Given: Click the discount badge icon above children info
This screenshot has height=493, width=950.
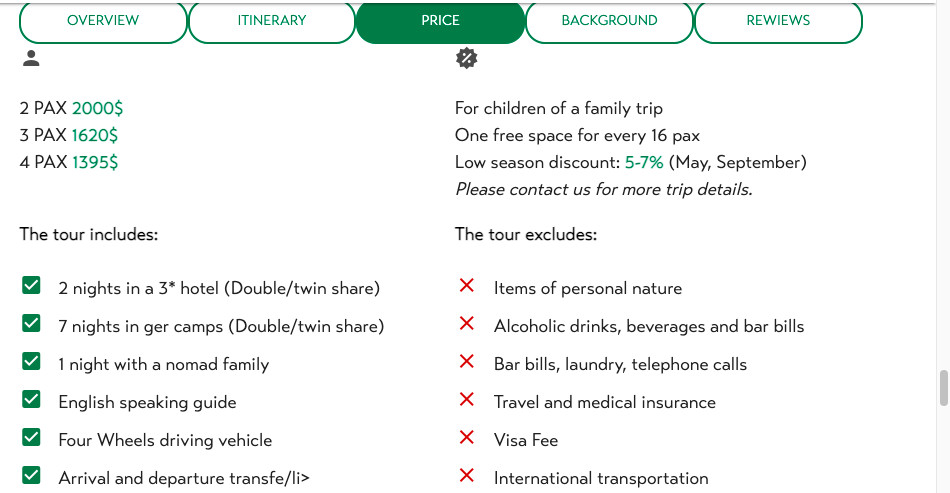Looking at the screenshot, I should pos(466,59).
